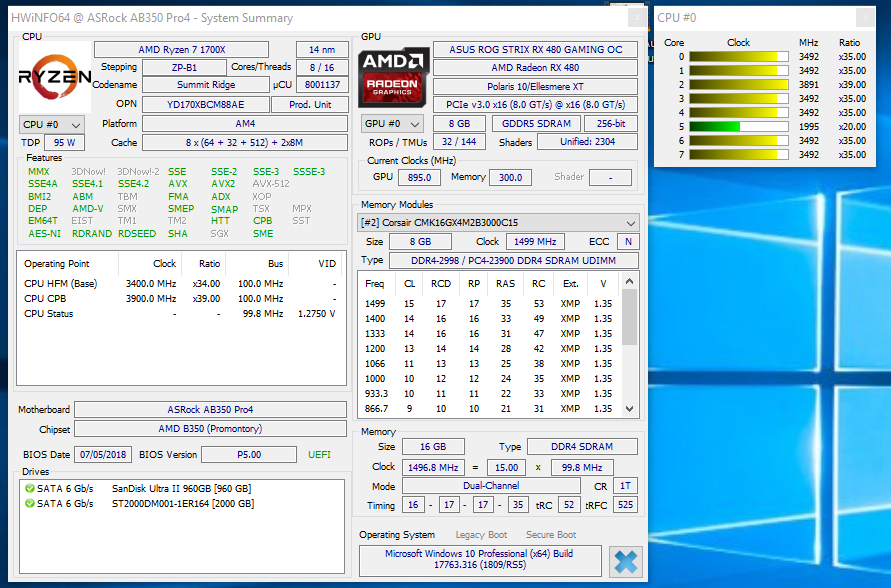891x588 pixels.
Task: Click the AMD Radeon Graphics logo
Action: [x=393, y=77]
